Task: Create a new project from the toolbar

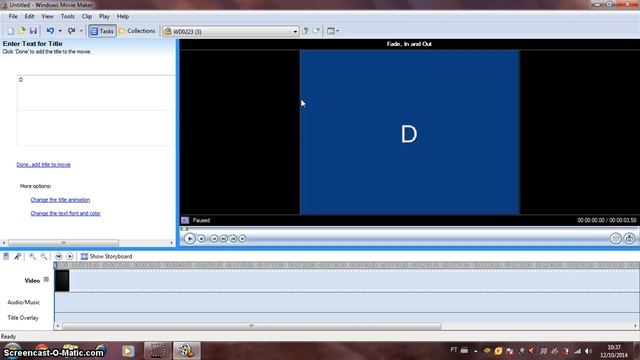Action: click(11, 31)
